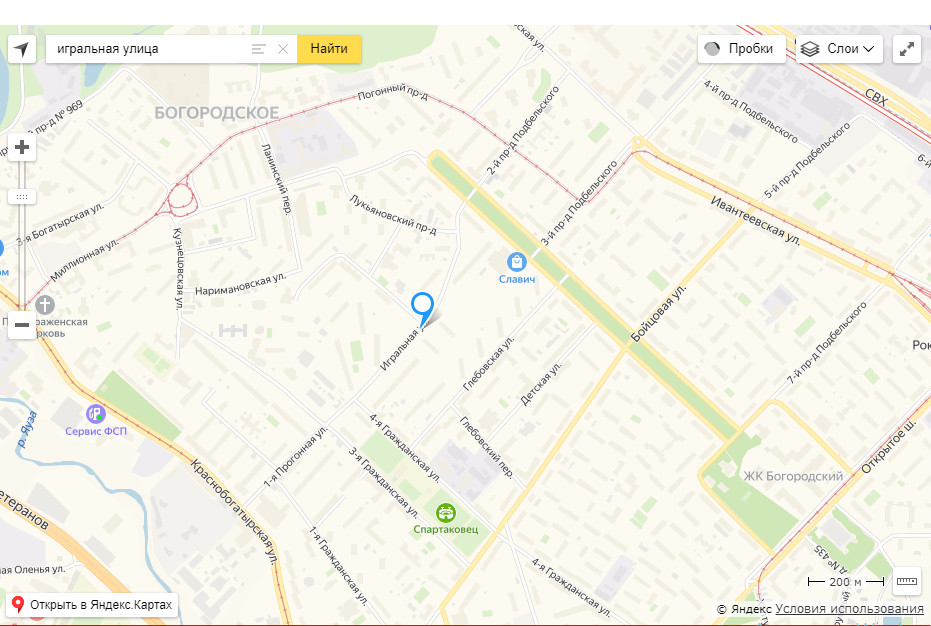
Task: Open map in Яндекс.Картах
Action: point(92,605)
